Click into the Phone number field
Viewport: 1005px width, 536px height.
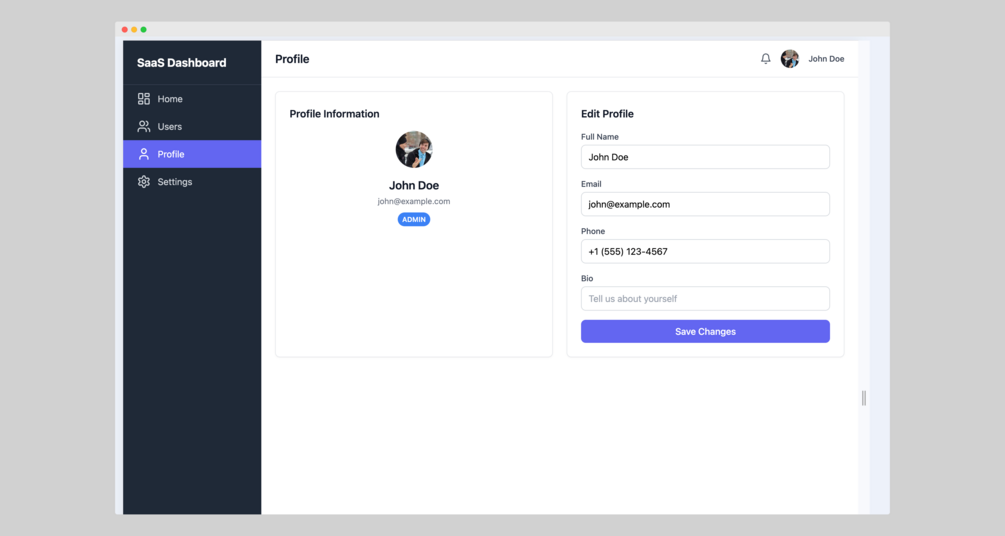click(x=705, y=251)
